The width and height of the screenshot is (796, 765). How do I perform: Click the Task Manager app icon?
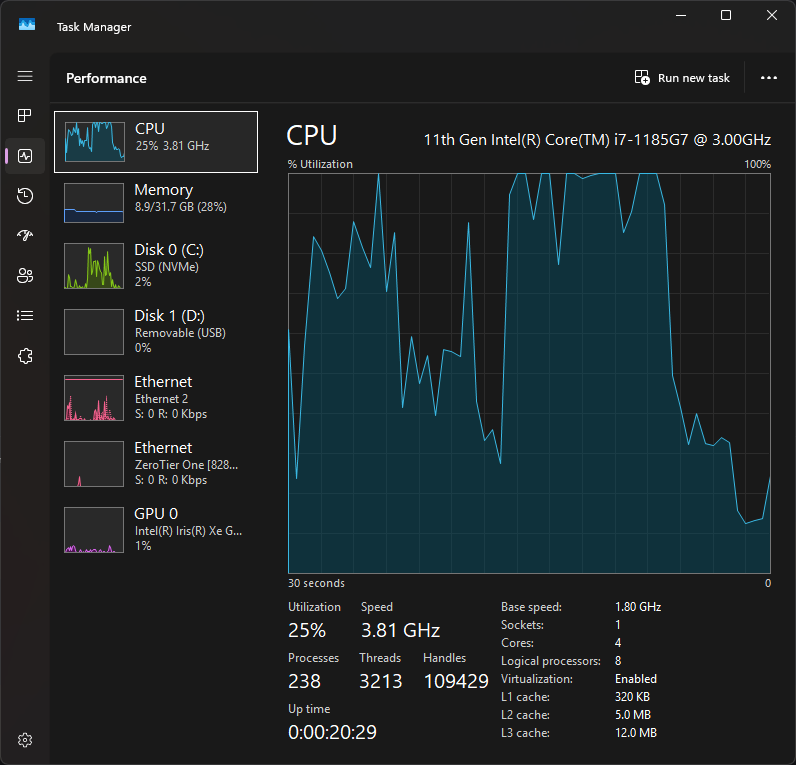coord(27,24)
